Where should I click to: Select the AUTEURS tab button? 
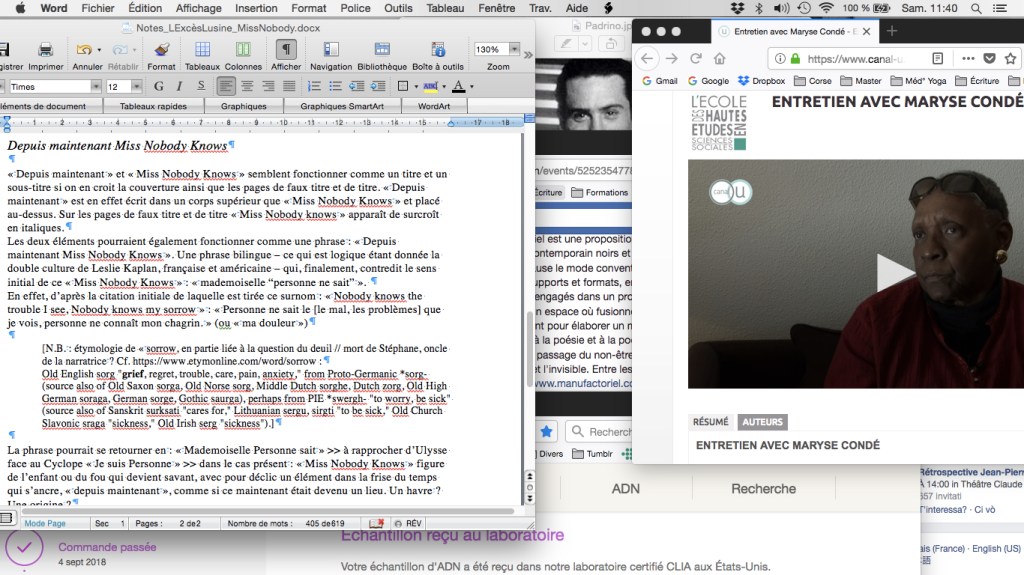tap(763, 422)
